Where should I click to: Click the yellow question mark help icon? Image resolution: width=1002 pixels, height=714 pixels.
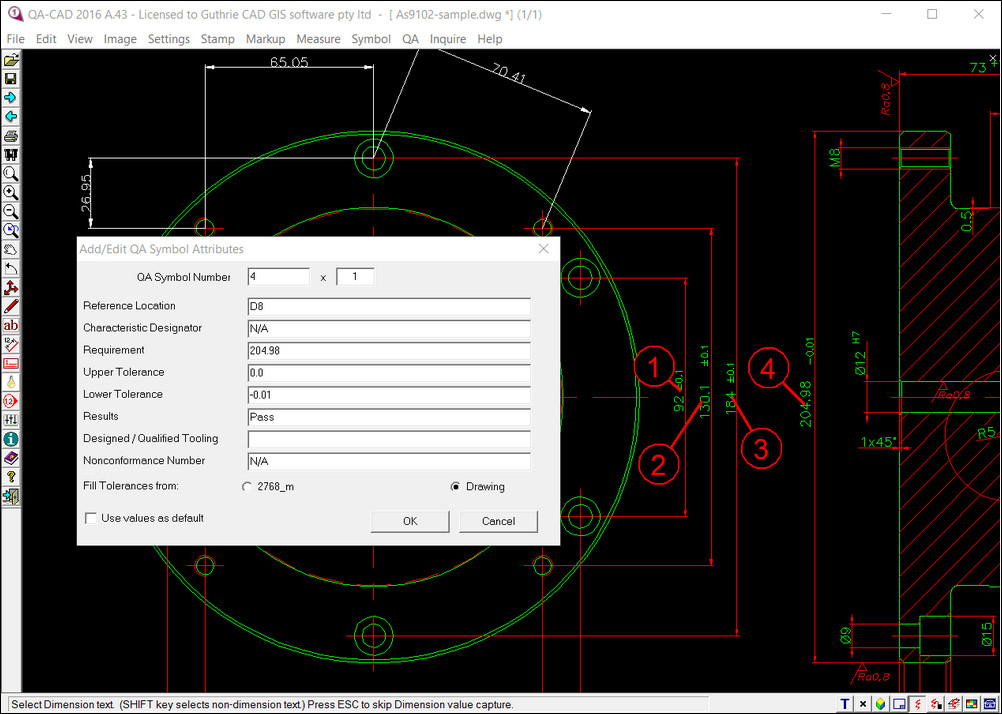point(11,477)
